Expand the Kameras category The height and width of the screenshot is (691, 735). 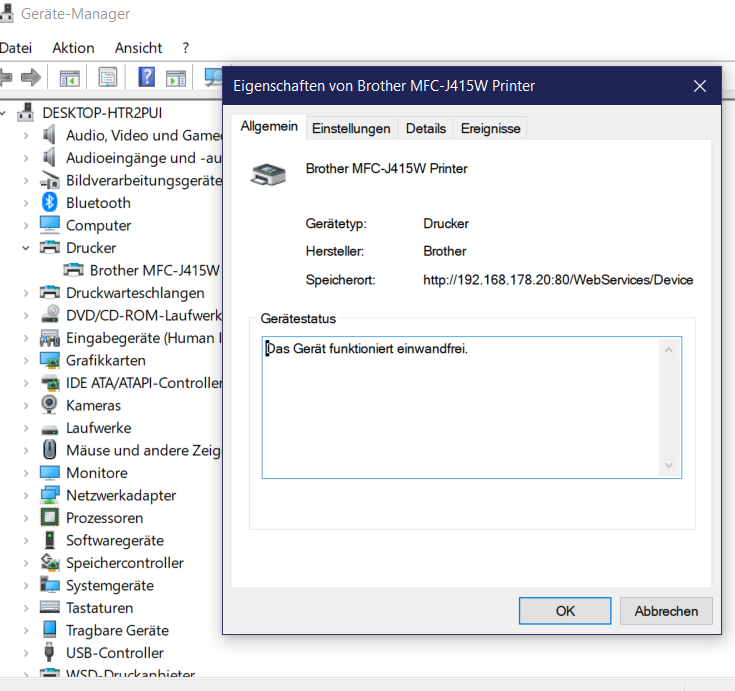click(x=26, y=406)
